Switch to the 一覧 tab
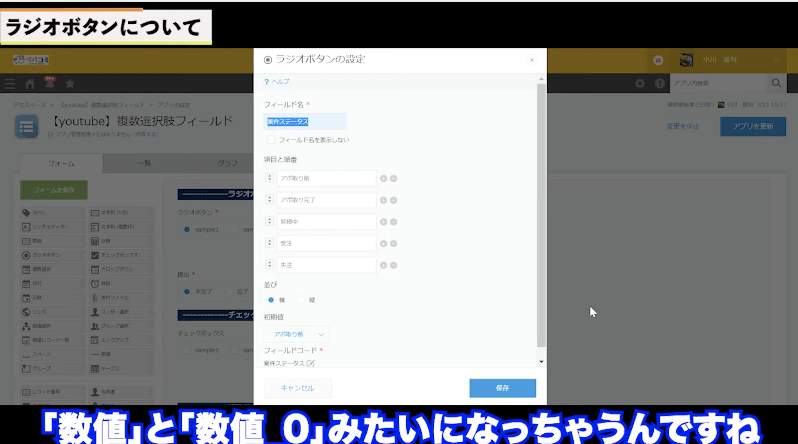This screenshot has width=798, height=444. pos(143,162)
